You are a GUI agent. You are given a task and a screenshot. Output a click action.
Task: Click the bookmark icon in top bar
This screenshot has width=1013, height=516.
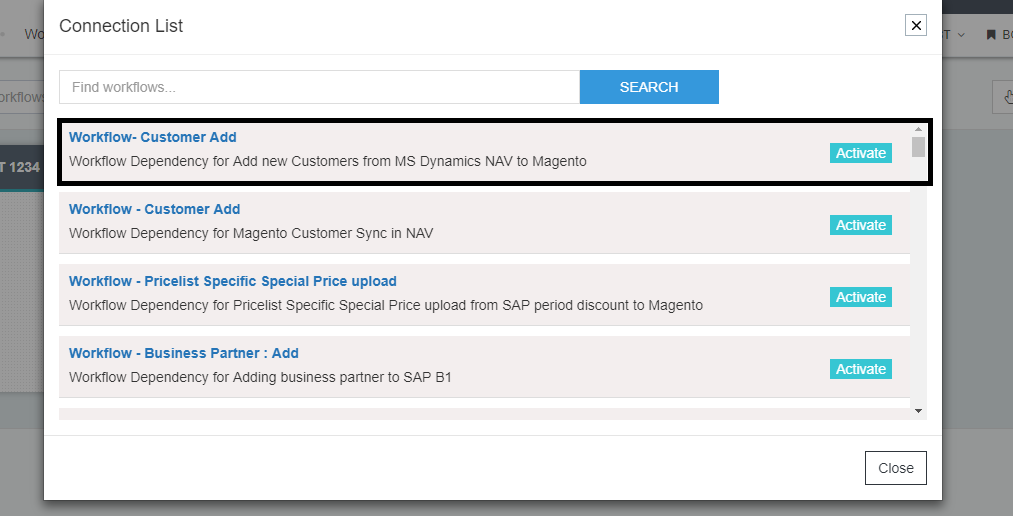click(x=991, y=35)
